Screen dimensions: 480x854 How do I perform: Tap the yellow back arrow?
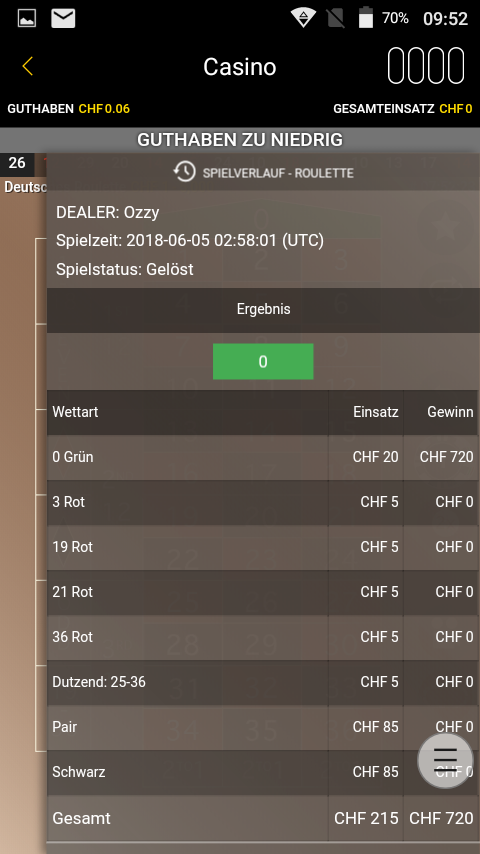click(27, 66)
